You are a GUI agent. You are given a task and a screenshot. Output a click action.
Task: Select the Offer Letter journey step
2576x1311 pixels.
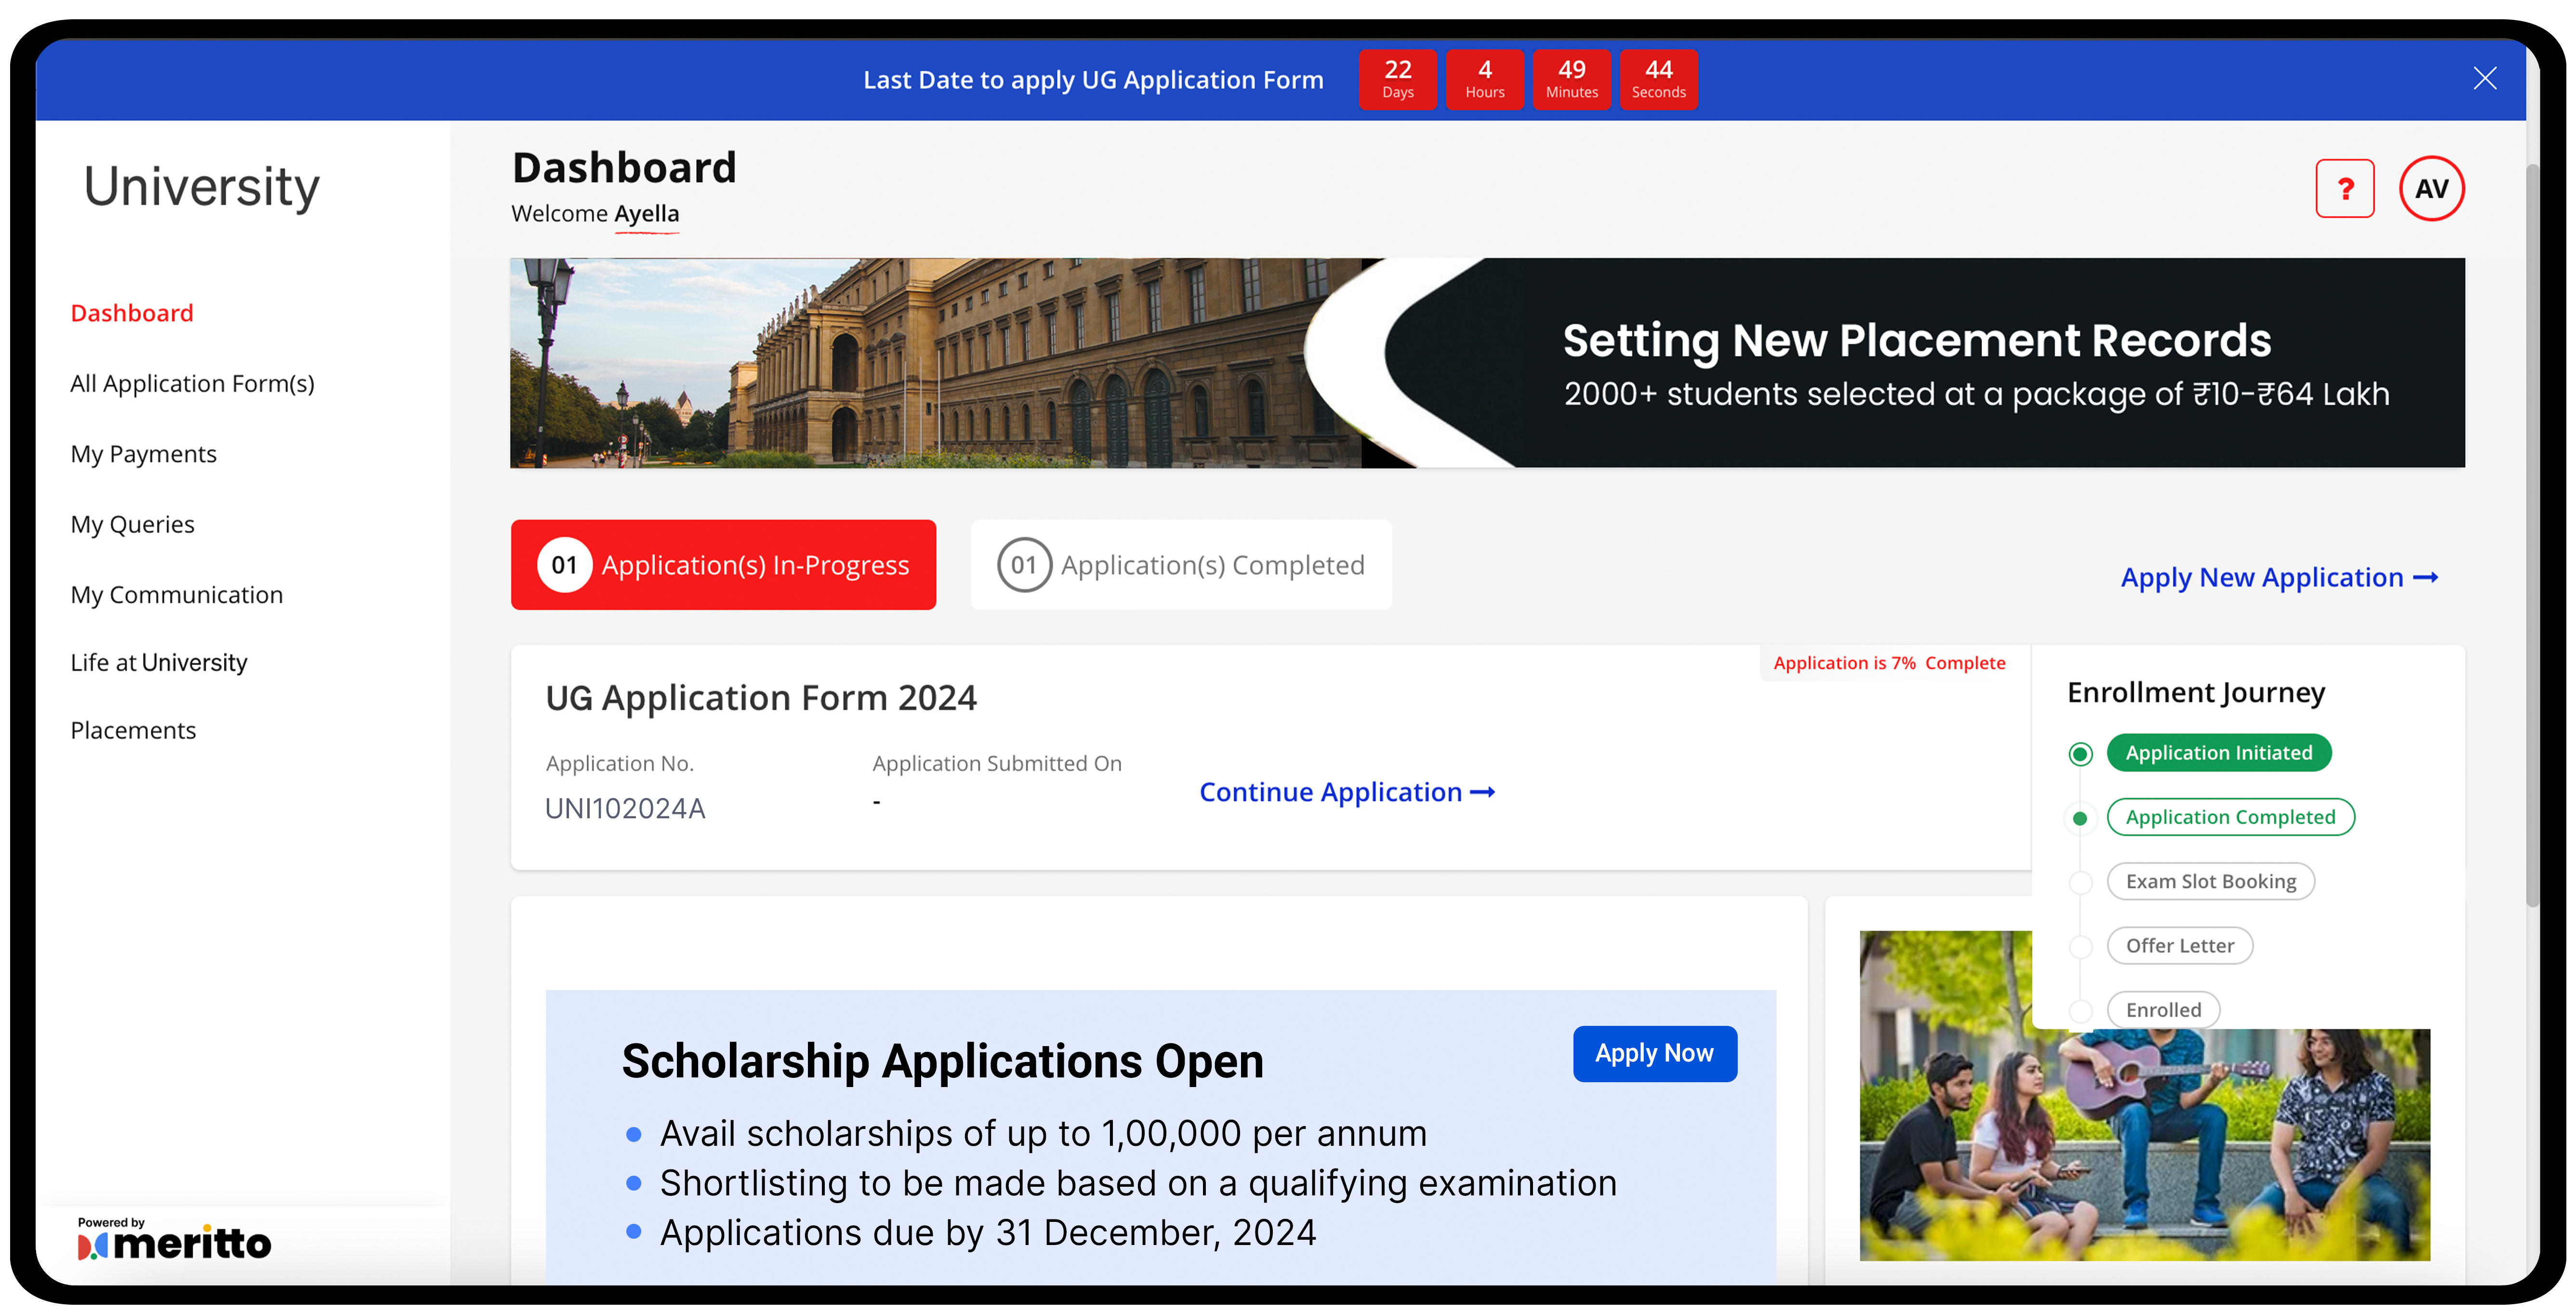2179,945
